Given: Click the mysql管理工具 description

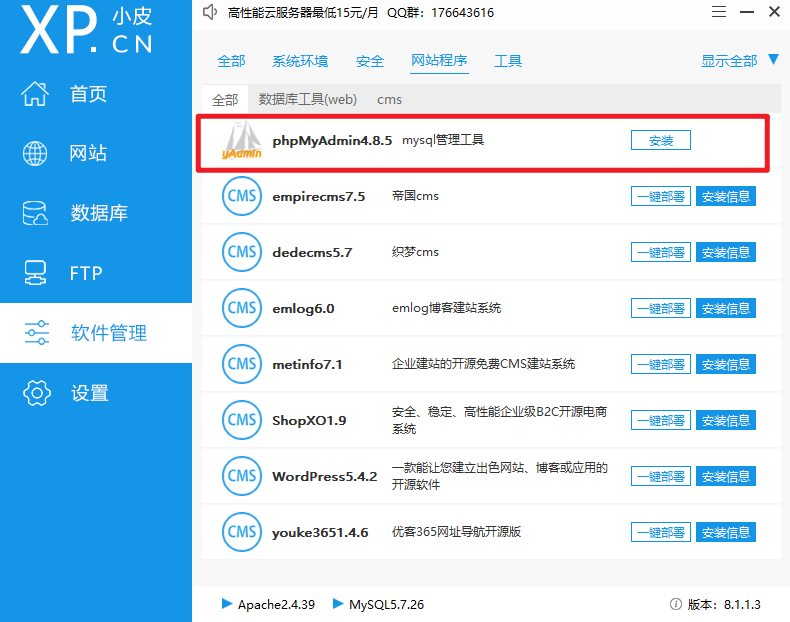Looking at the screenshot, I should click(x=443, y=140).
